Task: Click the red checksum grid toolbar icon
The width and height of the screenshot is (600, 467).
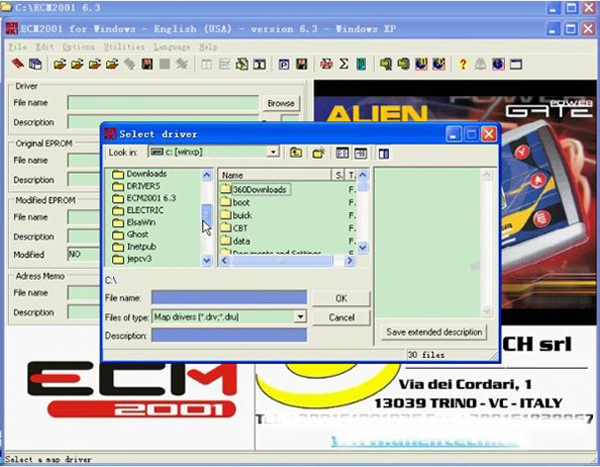Action: click(326, 64)
